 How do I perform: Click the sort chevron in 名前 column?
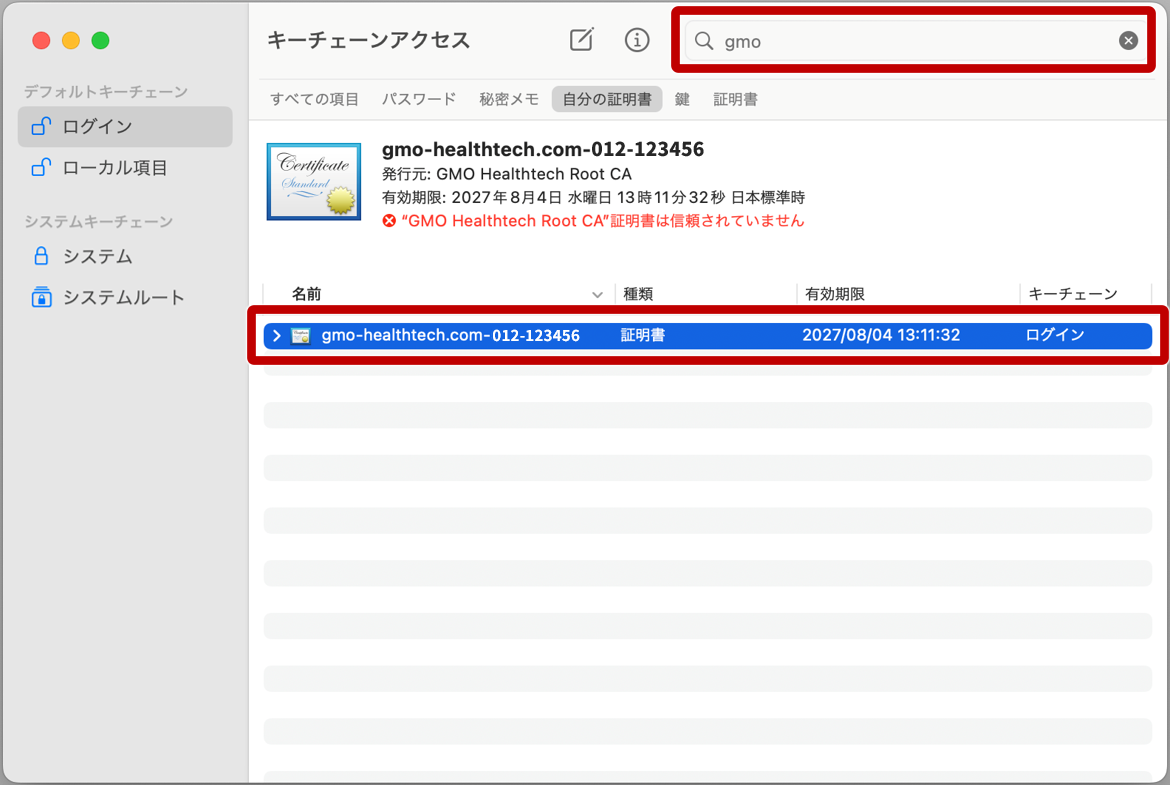point(597,295)
